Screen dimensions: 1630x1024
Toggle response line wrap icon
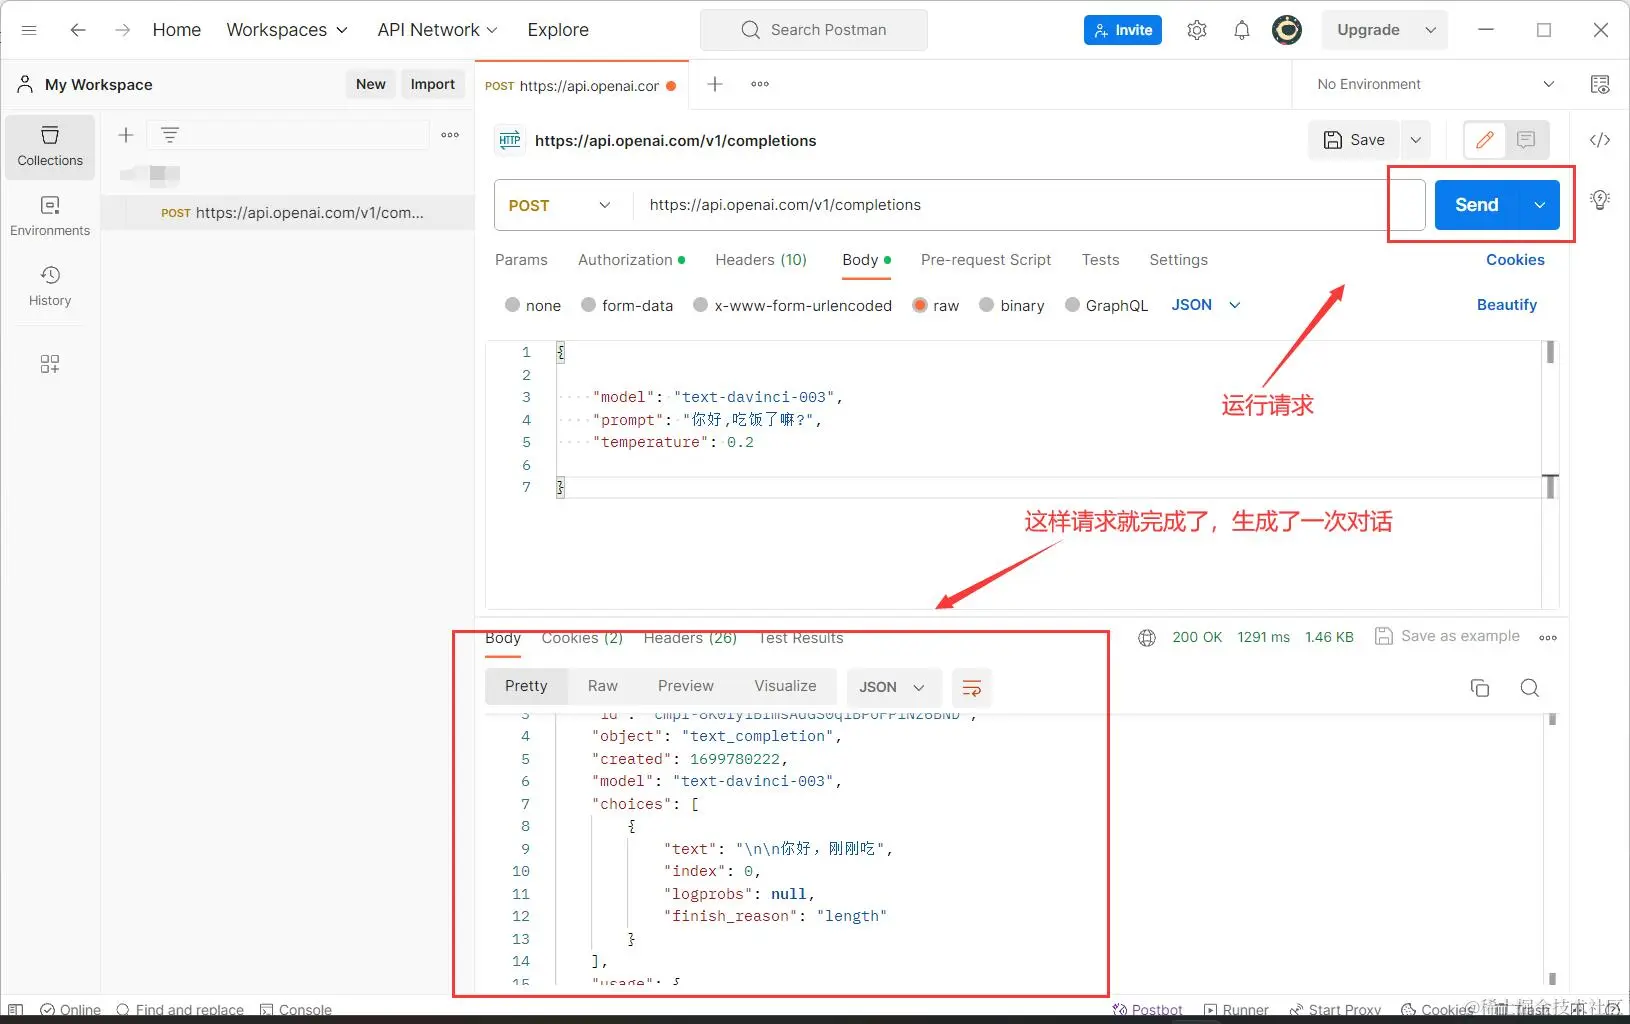971,688
